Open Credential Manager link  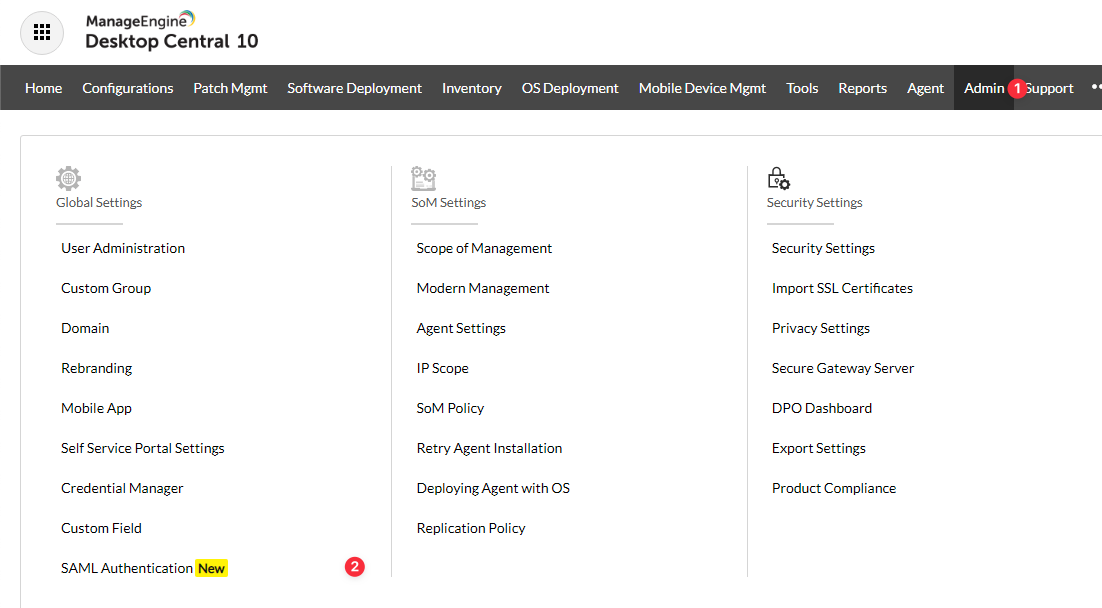coord(122,488)
